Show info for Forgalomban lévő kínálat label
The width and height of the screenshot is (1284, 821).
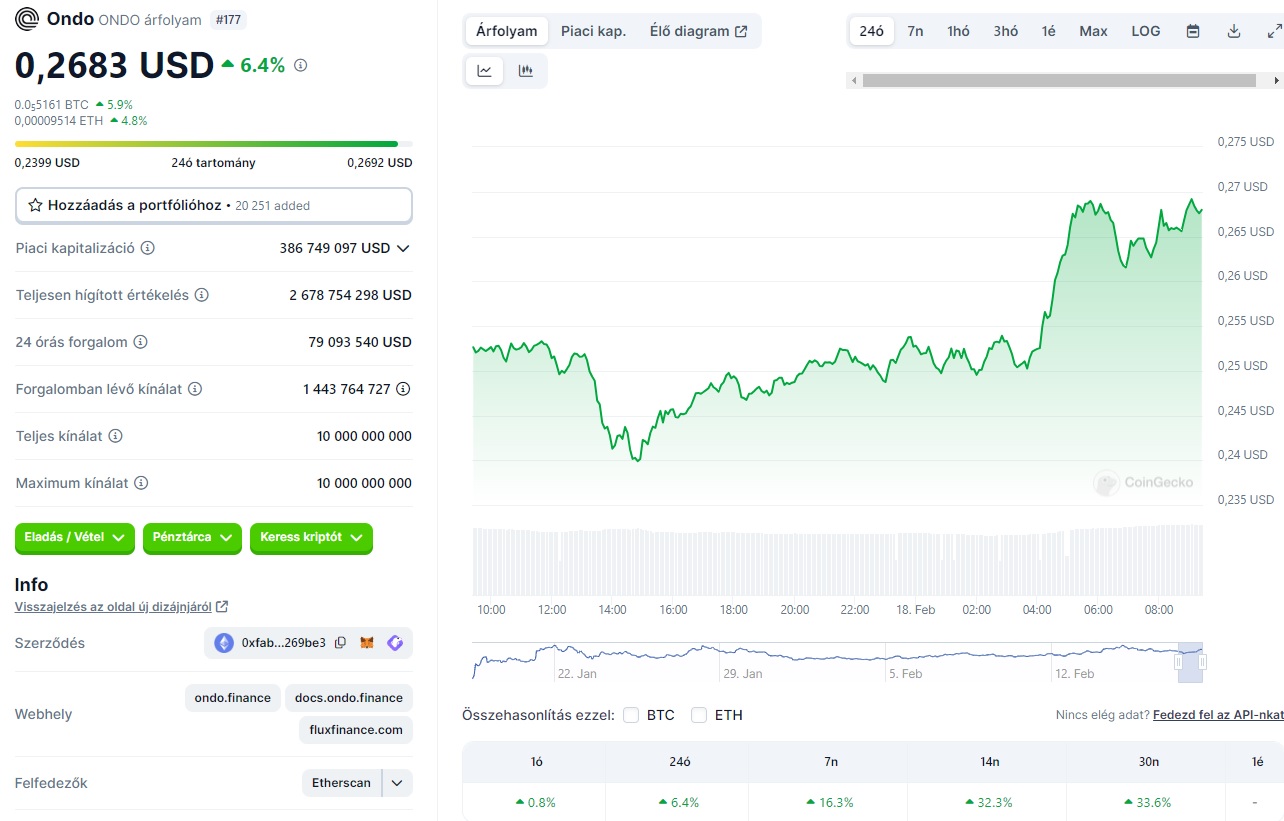[x=195, y=389]
